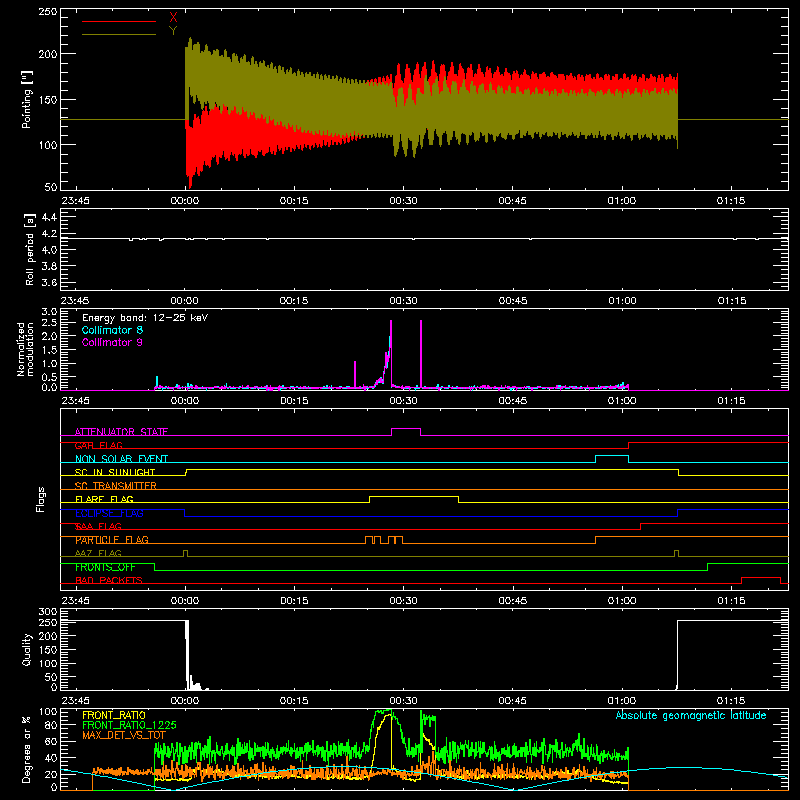
Task: Click the green FRONT_RATIO_1225 legend entry
Action: click(129, 726)
